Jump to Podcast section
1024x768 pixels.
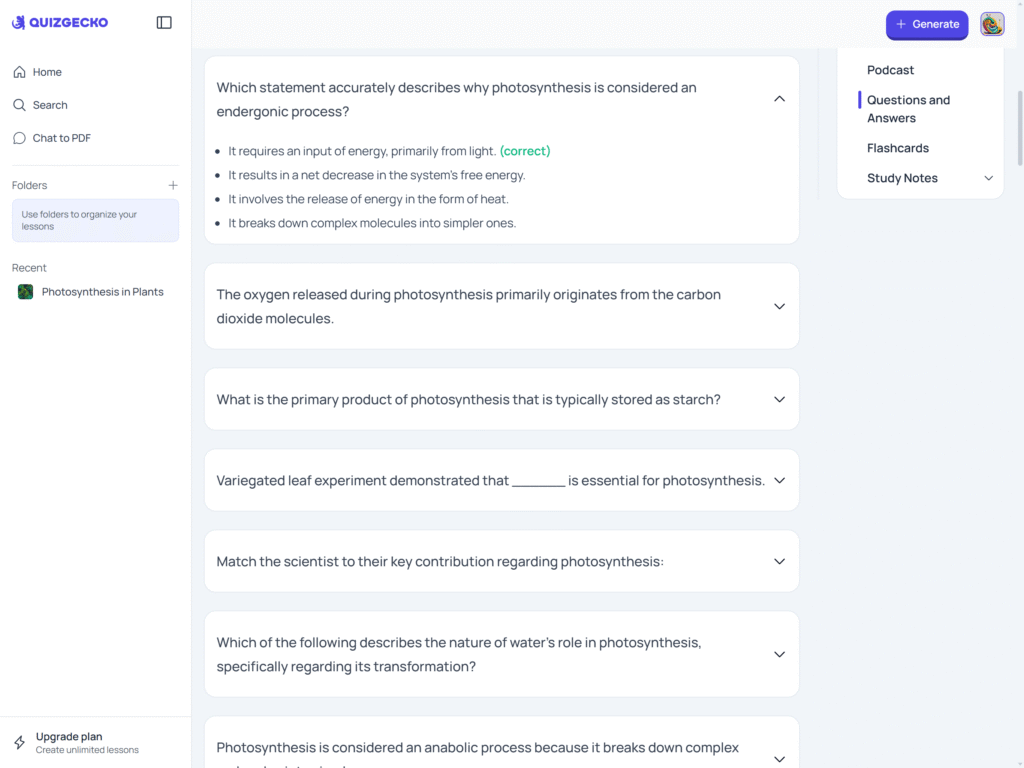click(890, 70)
